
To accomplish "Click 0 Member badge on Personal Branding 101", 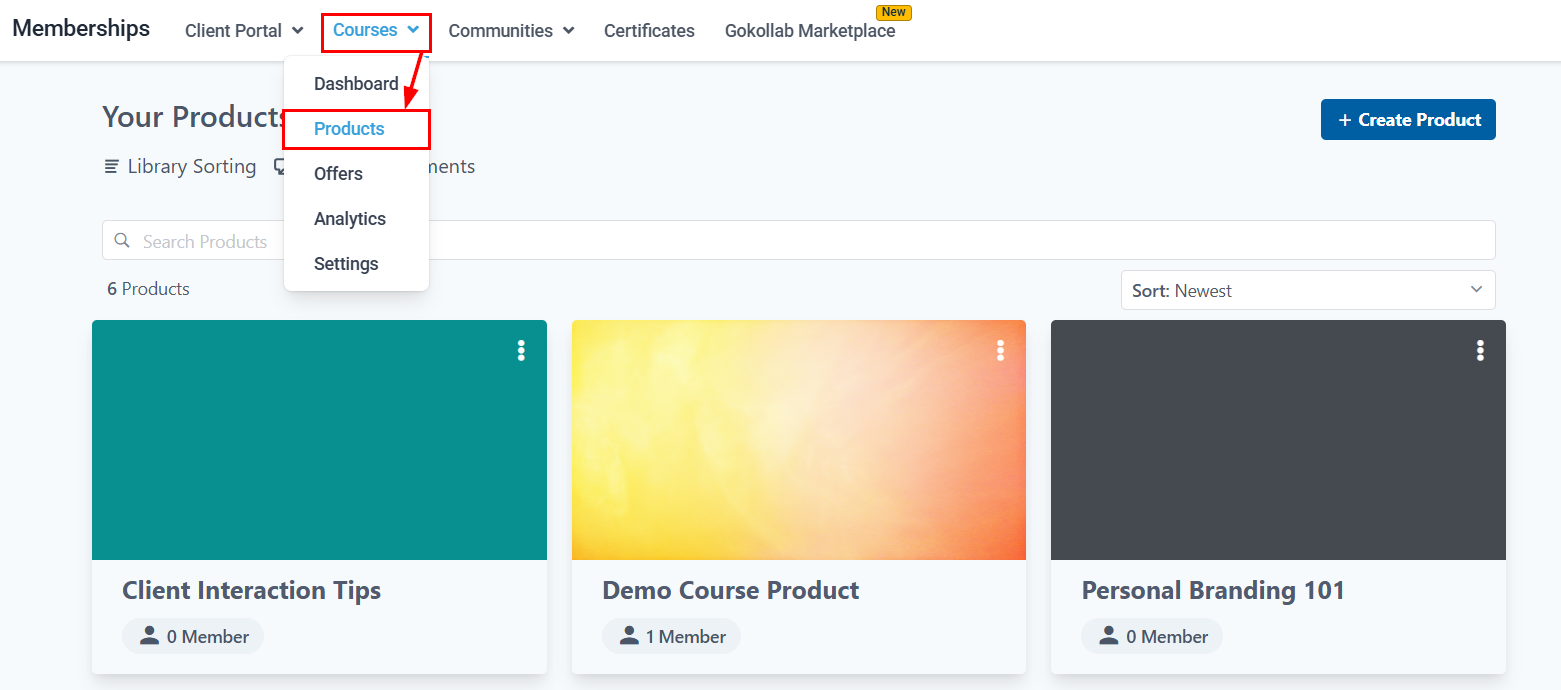I will (x=1152, y=636).
